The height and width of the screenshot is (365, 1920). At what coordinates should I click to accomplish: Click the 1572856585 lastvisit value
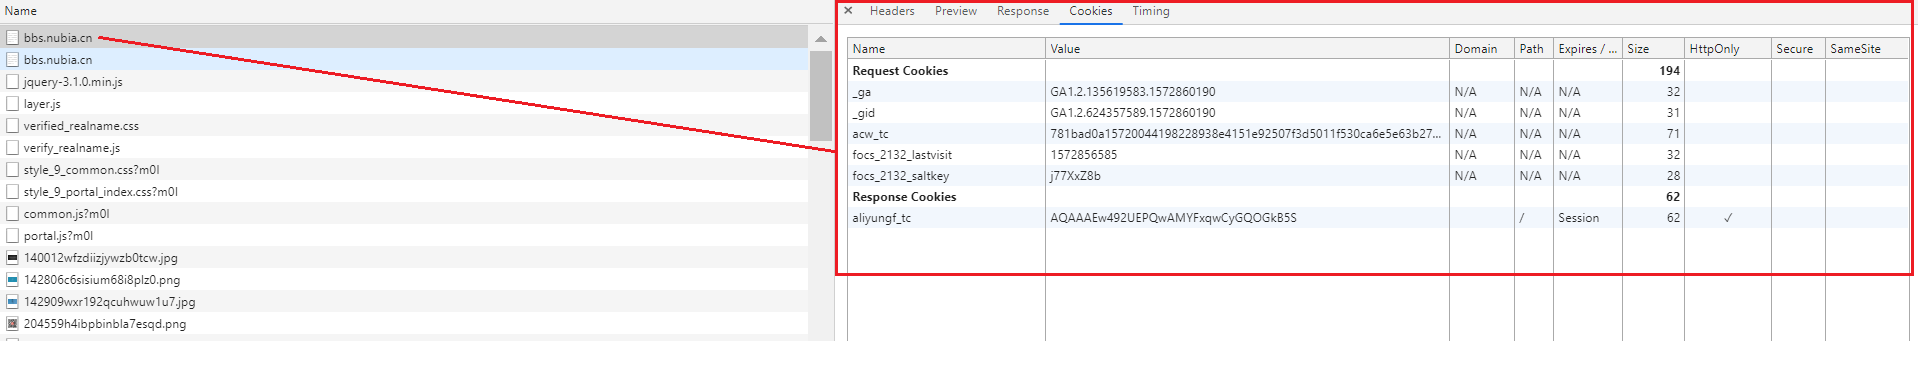(1084, 154)
